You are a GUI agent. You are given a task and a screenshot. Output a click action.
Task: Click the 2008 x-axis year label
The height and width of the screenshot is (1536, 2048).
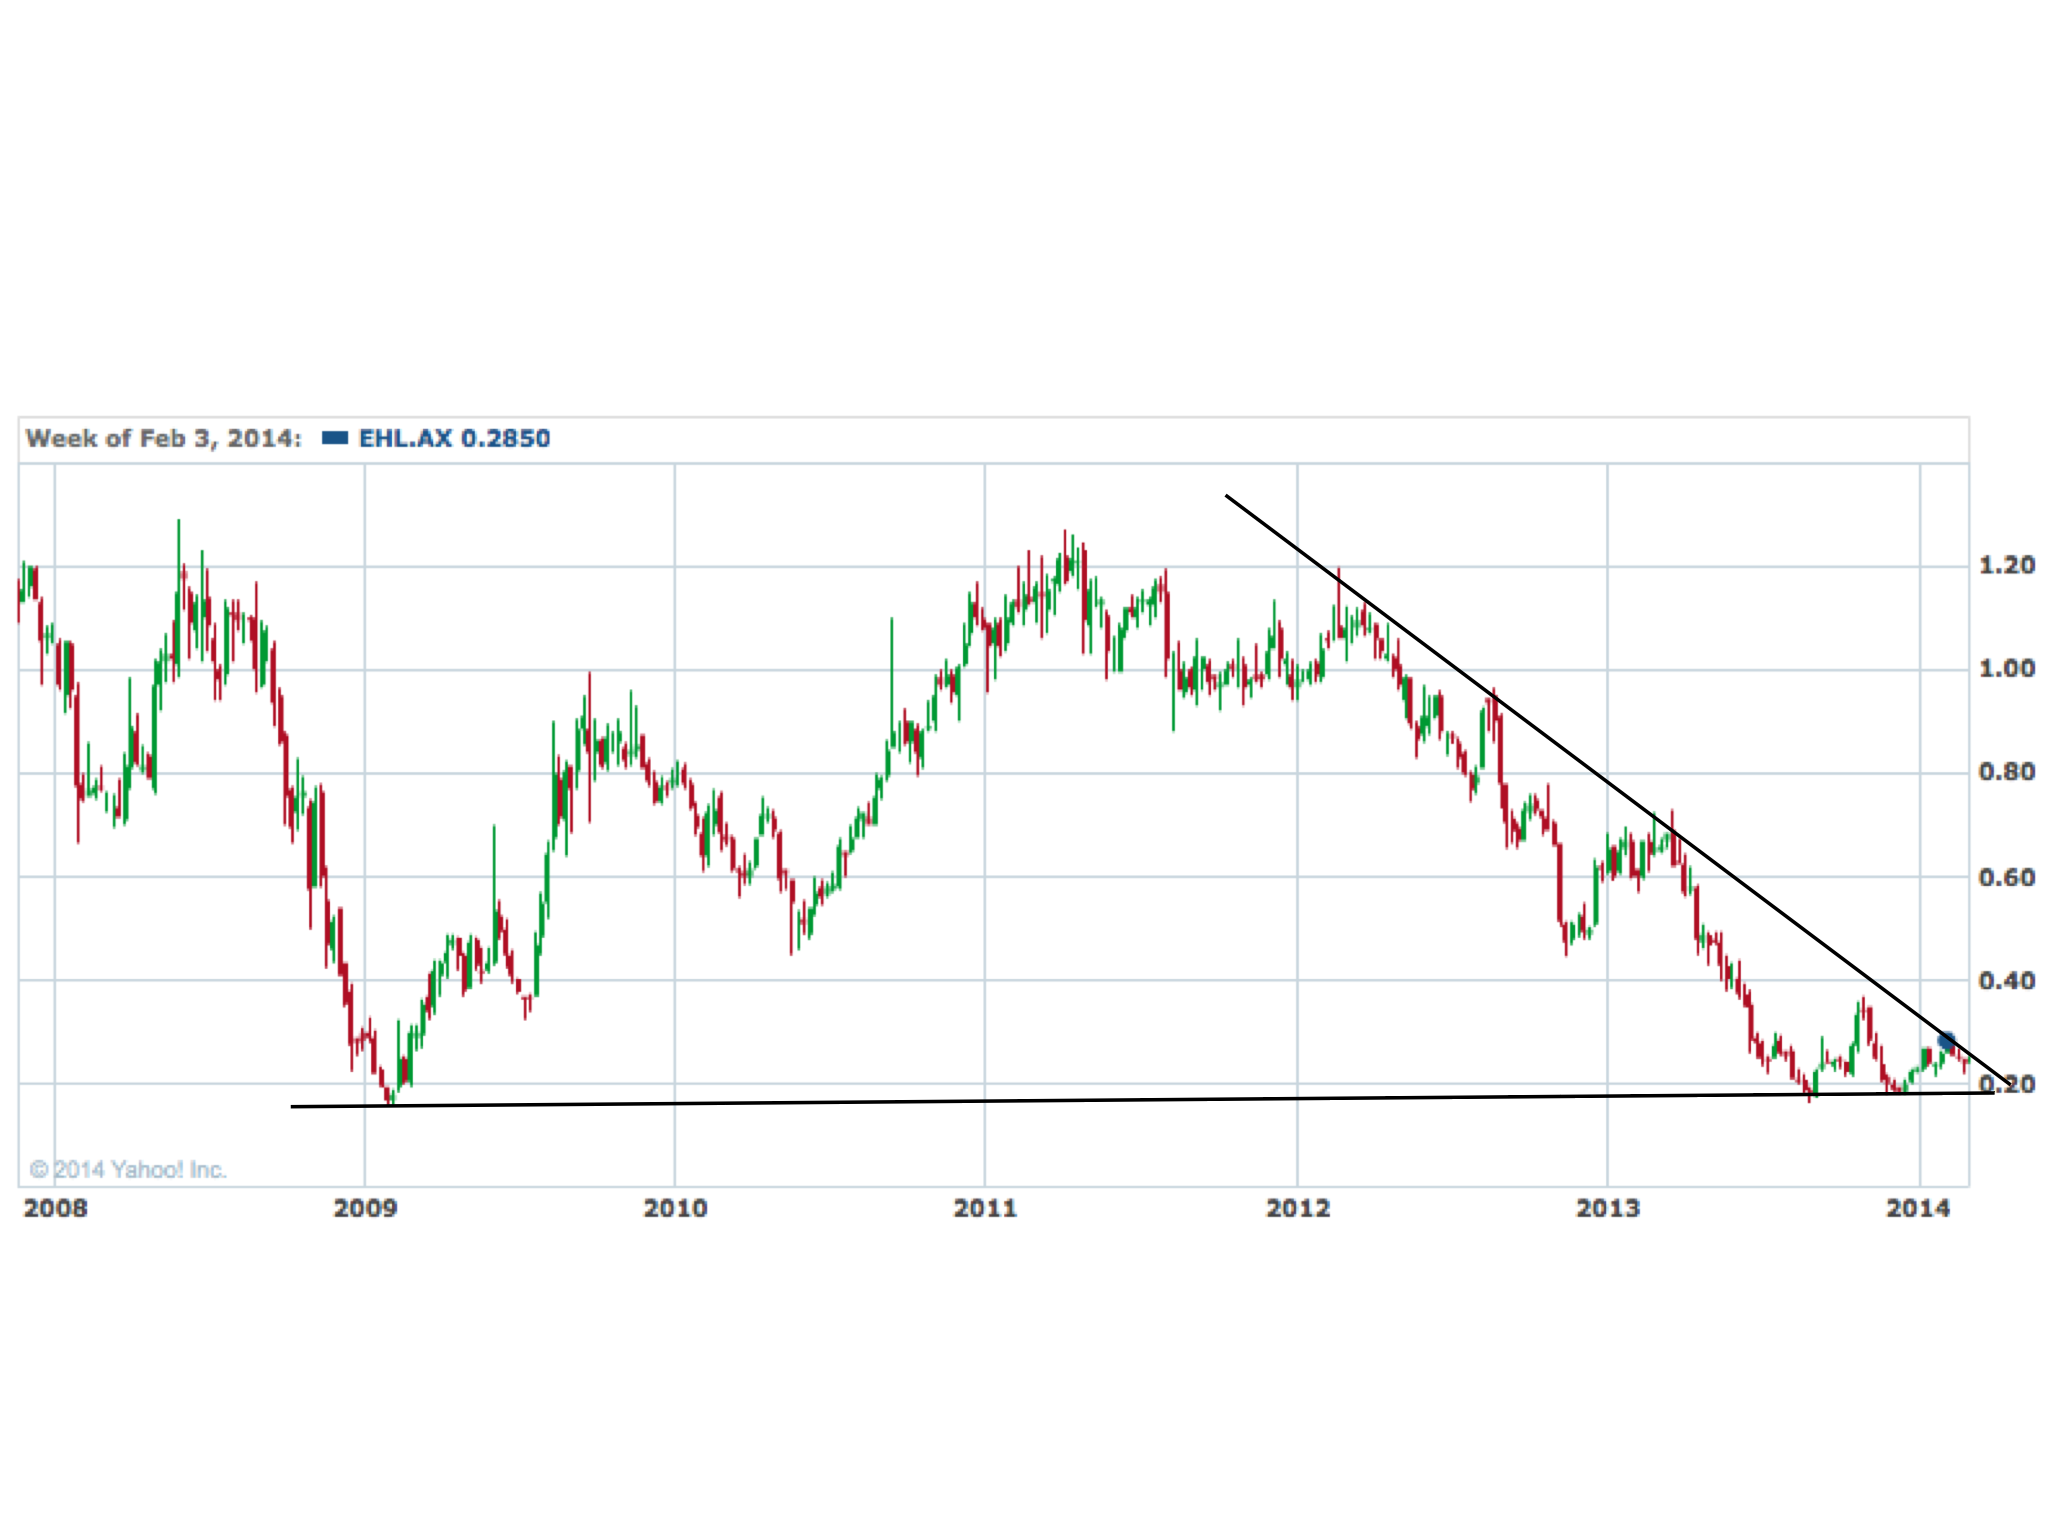[55, 1209]
